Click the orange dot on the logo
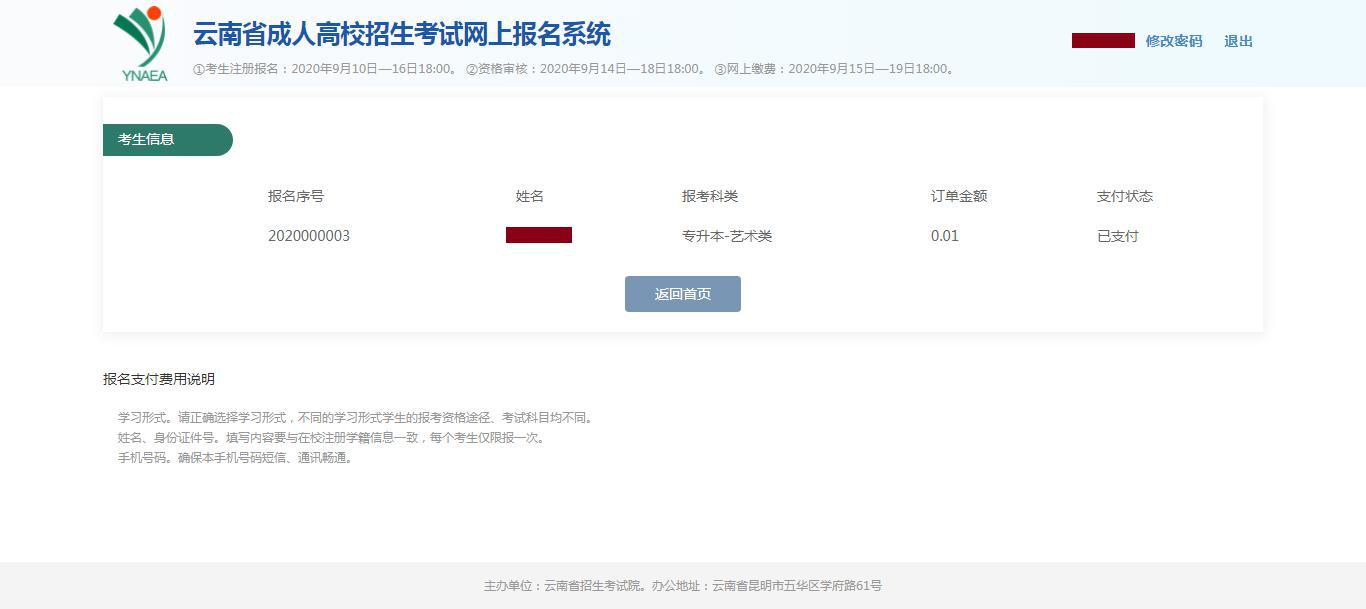This screenshot has width=1366, height=609. coord(155,14)
